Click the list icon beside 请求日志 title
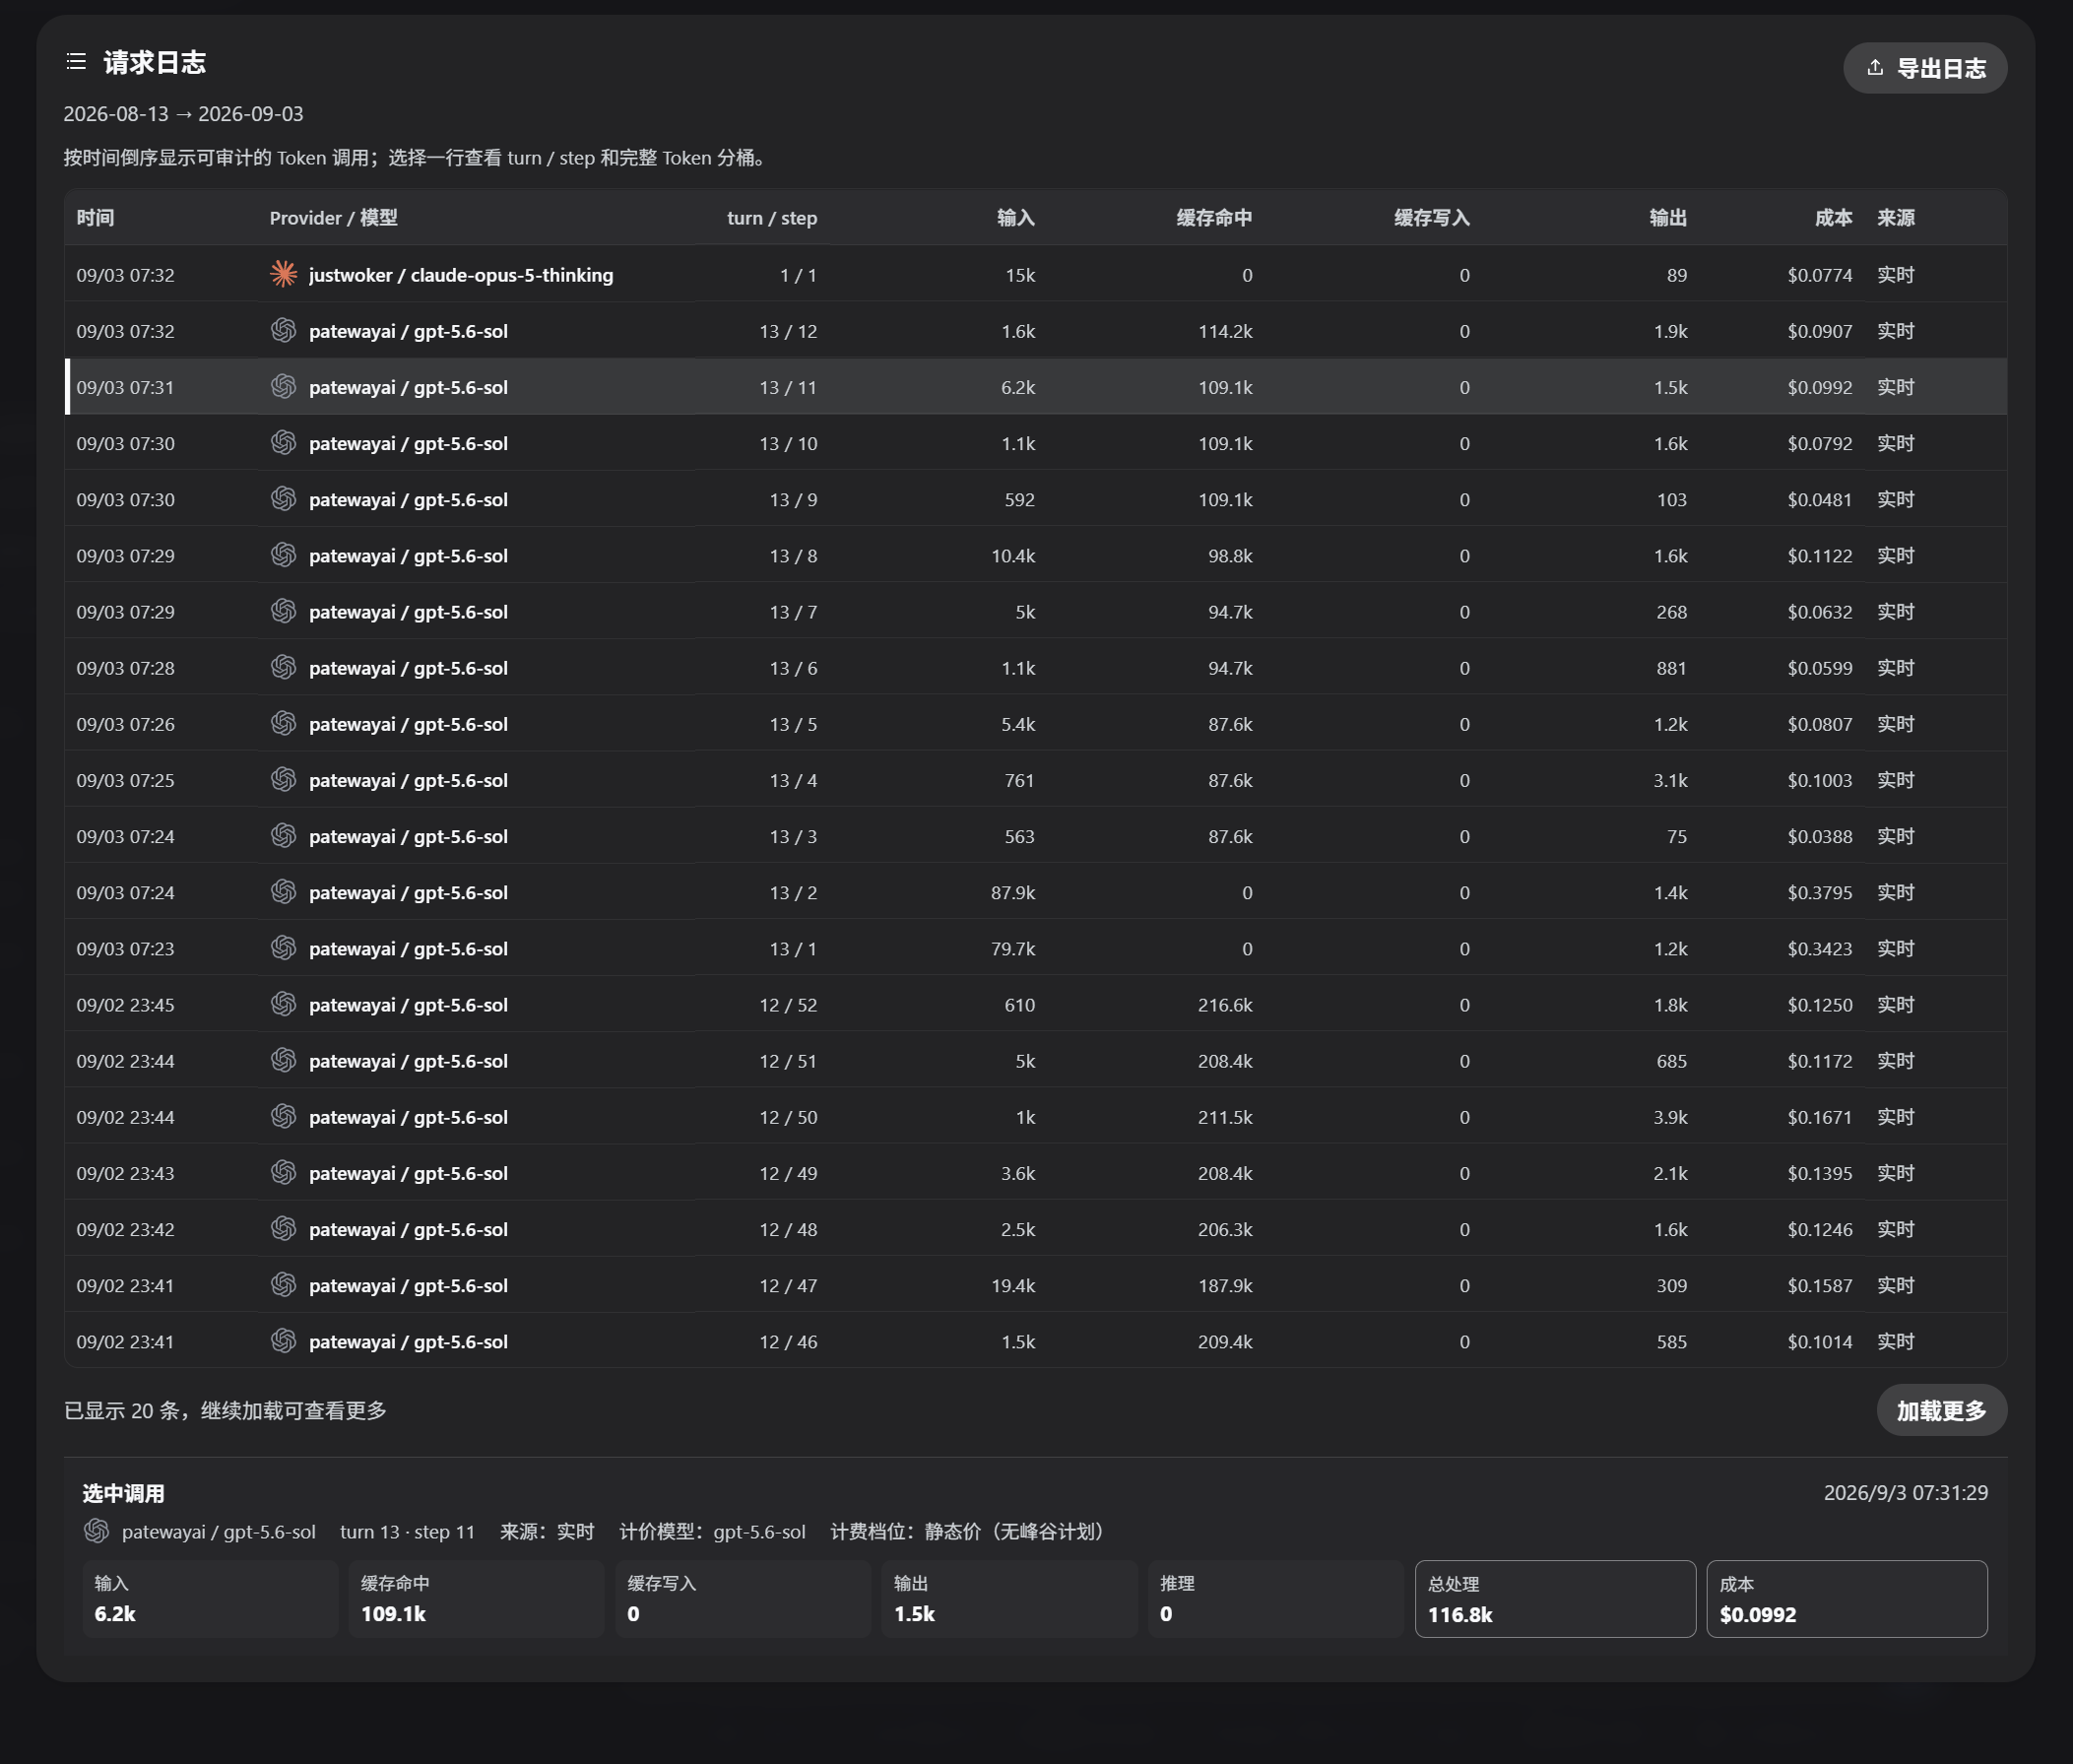 point(76,62)
